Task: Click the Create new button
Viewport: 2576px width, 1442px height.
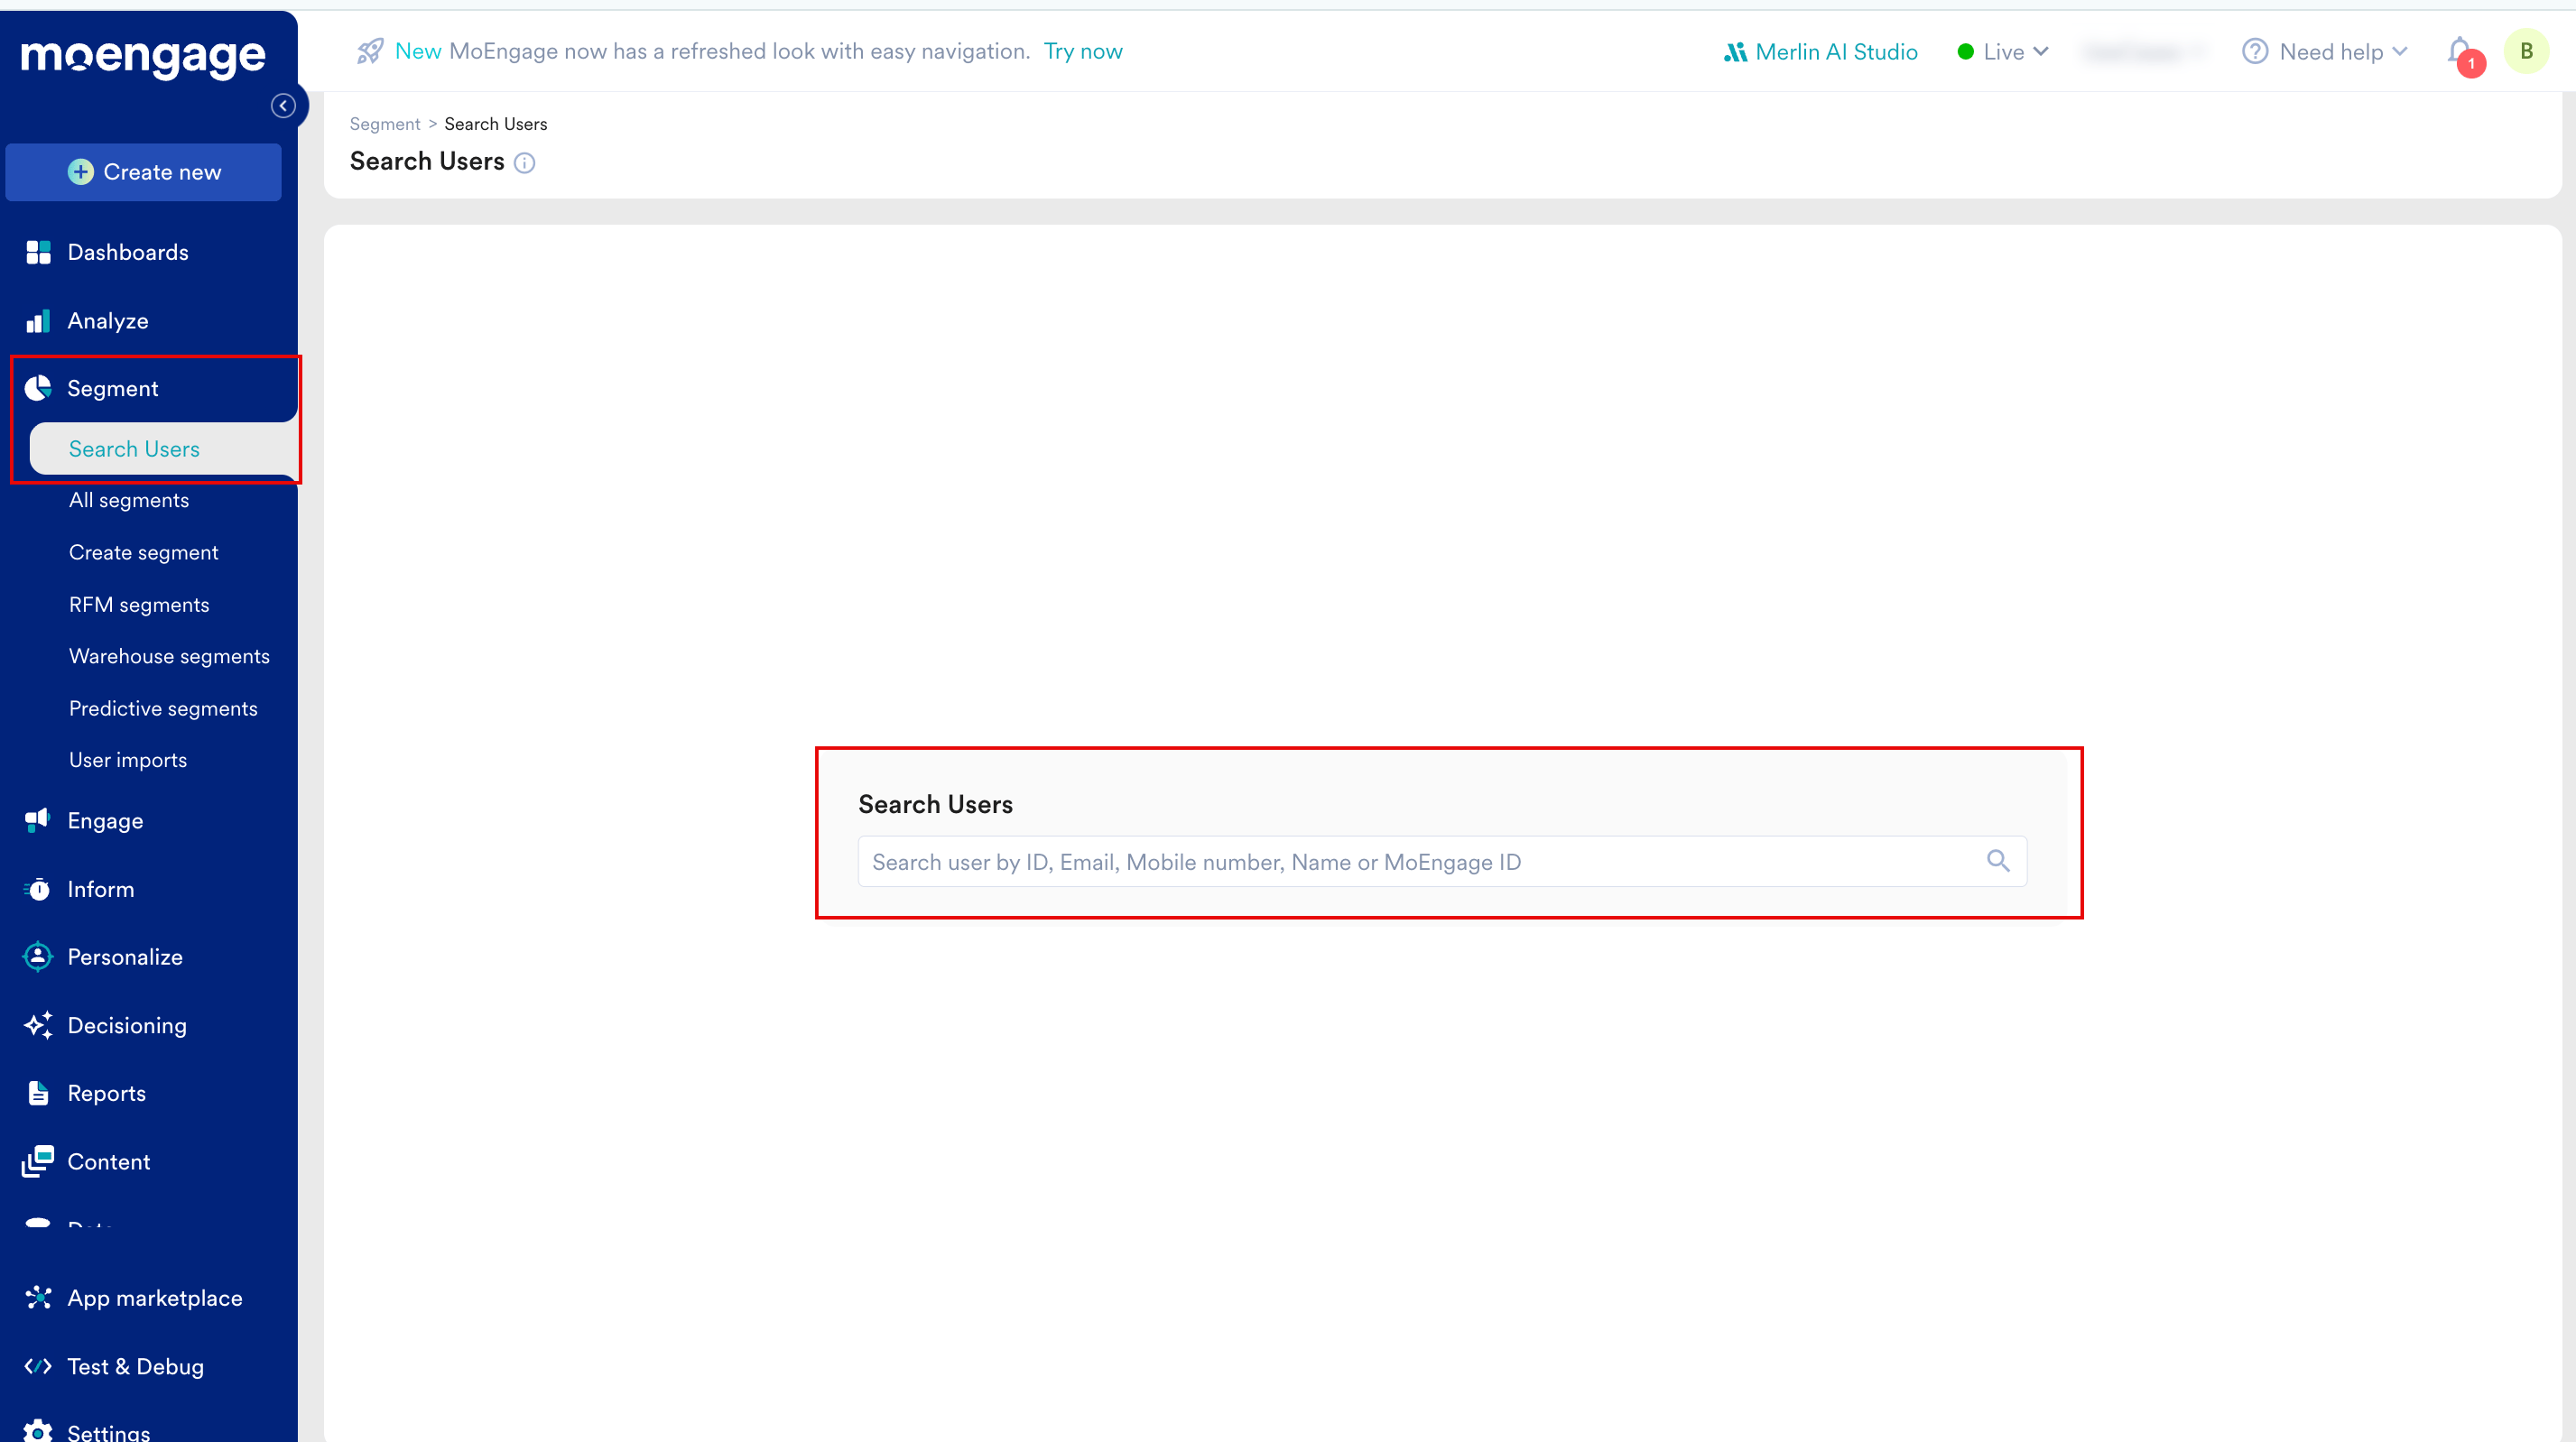Action: click(x=143, y=172)
